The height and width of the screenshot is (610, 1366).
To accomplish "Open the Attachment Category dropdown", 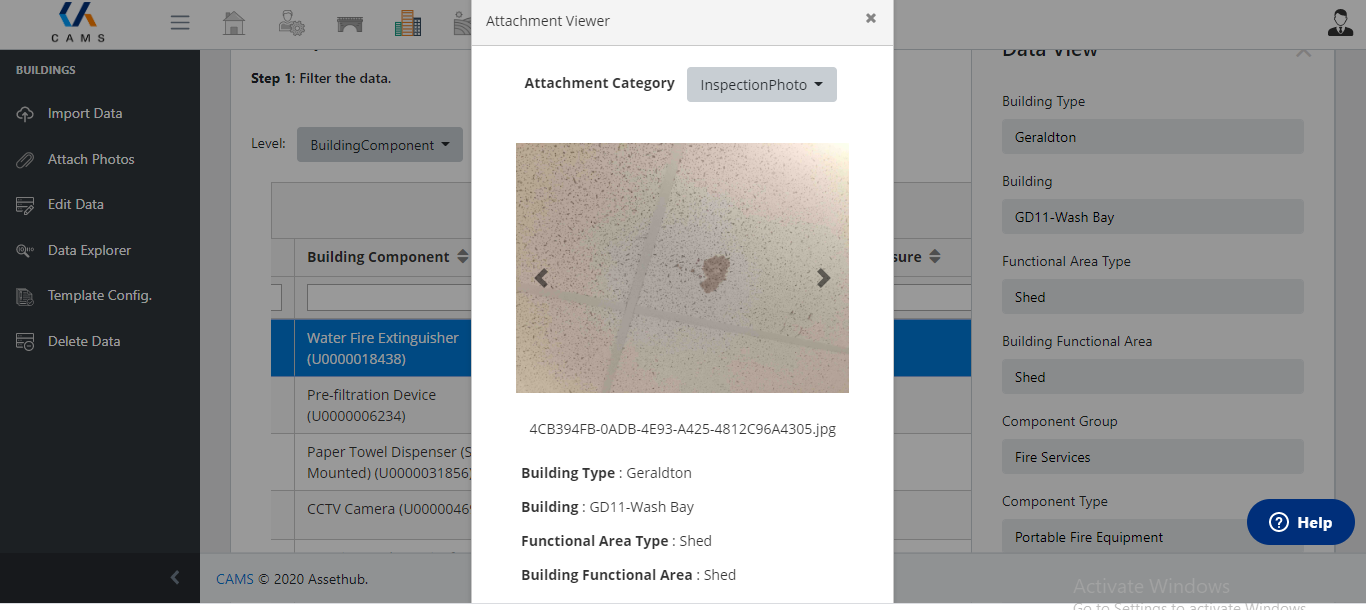I will (x=761, y=85).
